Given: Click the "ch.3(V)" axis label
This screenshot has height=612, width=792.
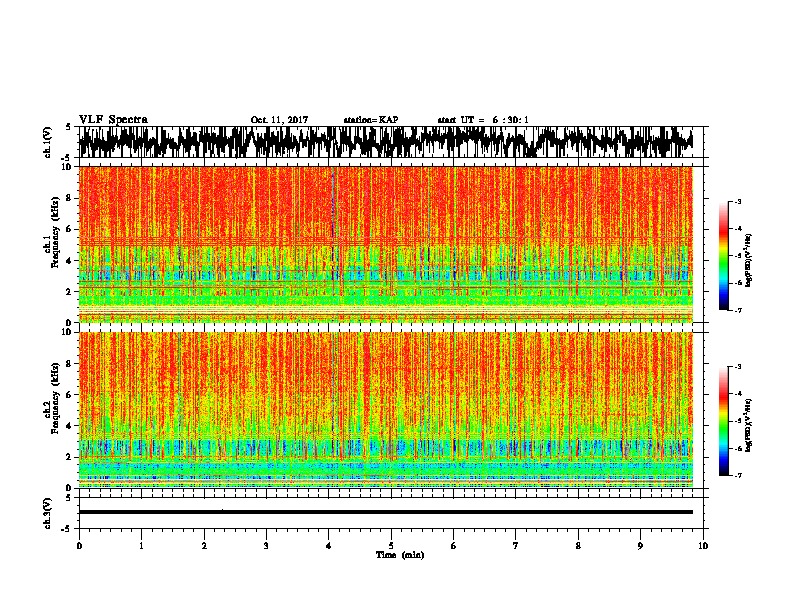Looking at the screenshot, I should (x=47, y=514).
